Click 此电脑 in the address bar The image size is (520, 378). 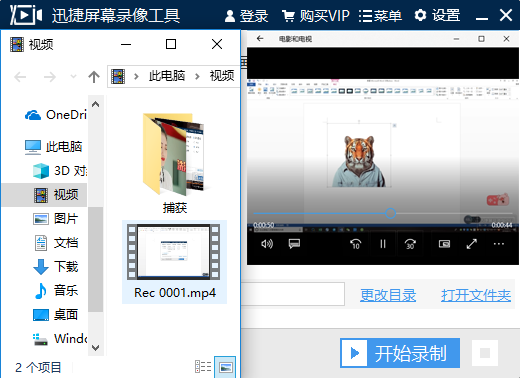(x=167, y=76)
